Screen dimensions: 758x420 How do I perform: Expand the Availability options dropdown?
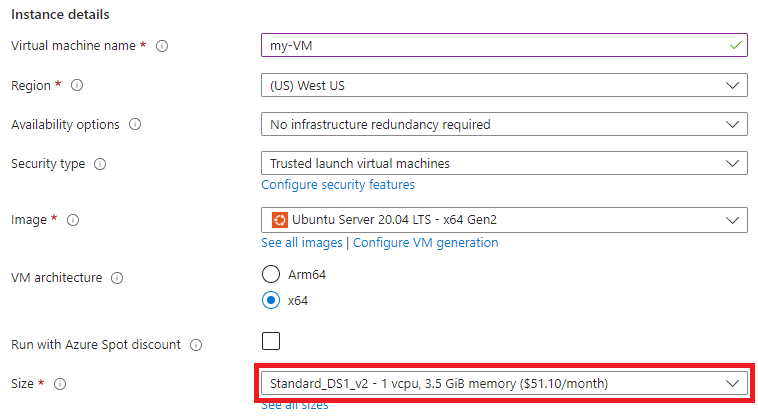coord(504,124)
